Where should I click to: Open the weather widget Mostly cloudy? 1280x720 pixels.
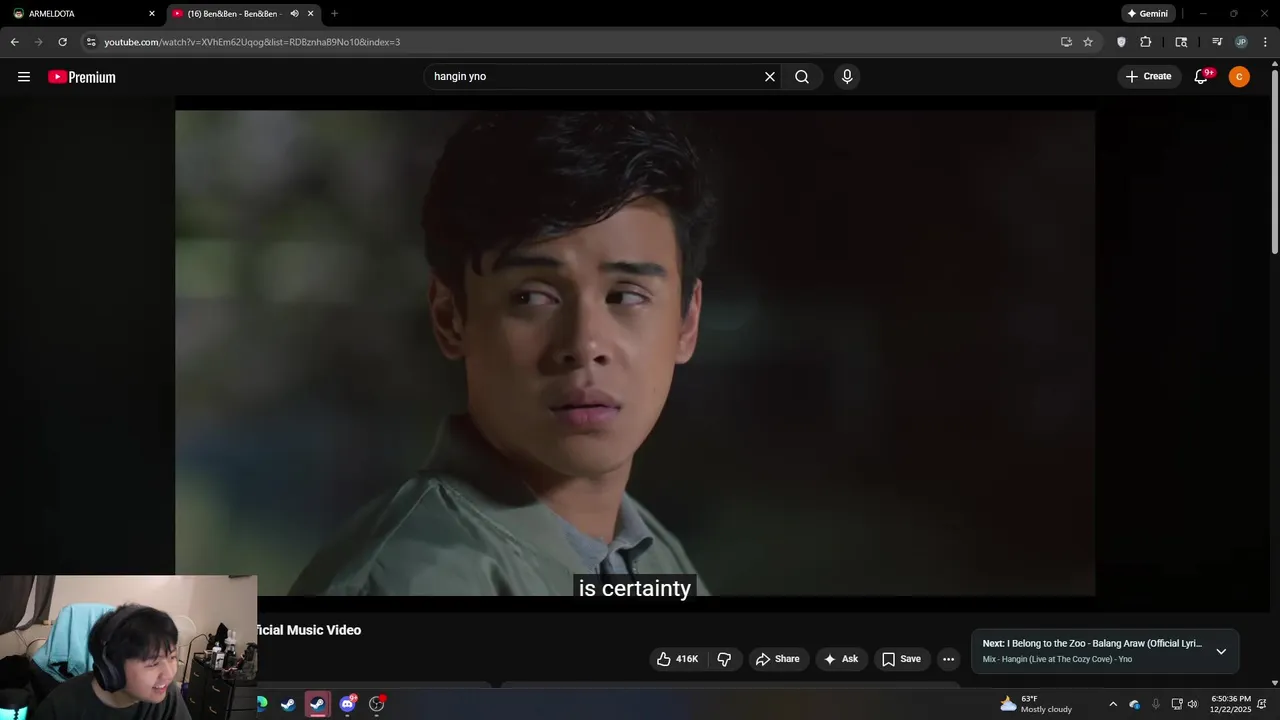coord(1036,704)
